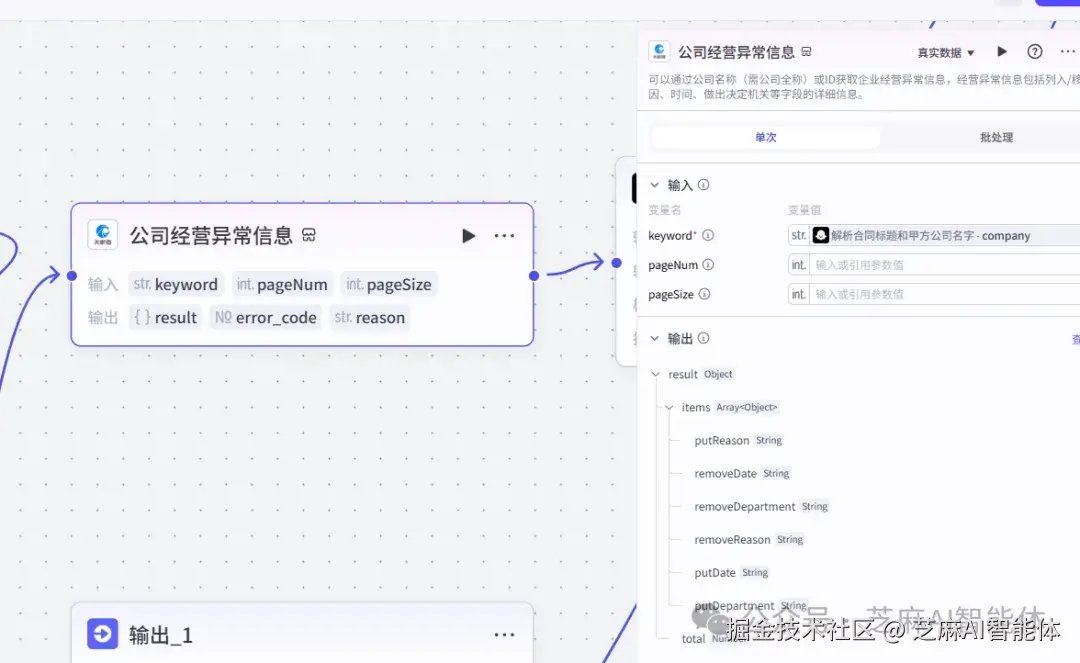
Task: Open the panel's more options ellipsis menu
Action: [x=1068, y=51]
